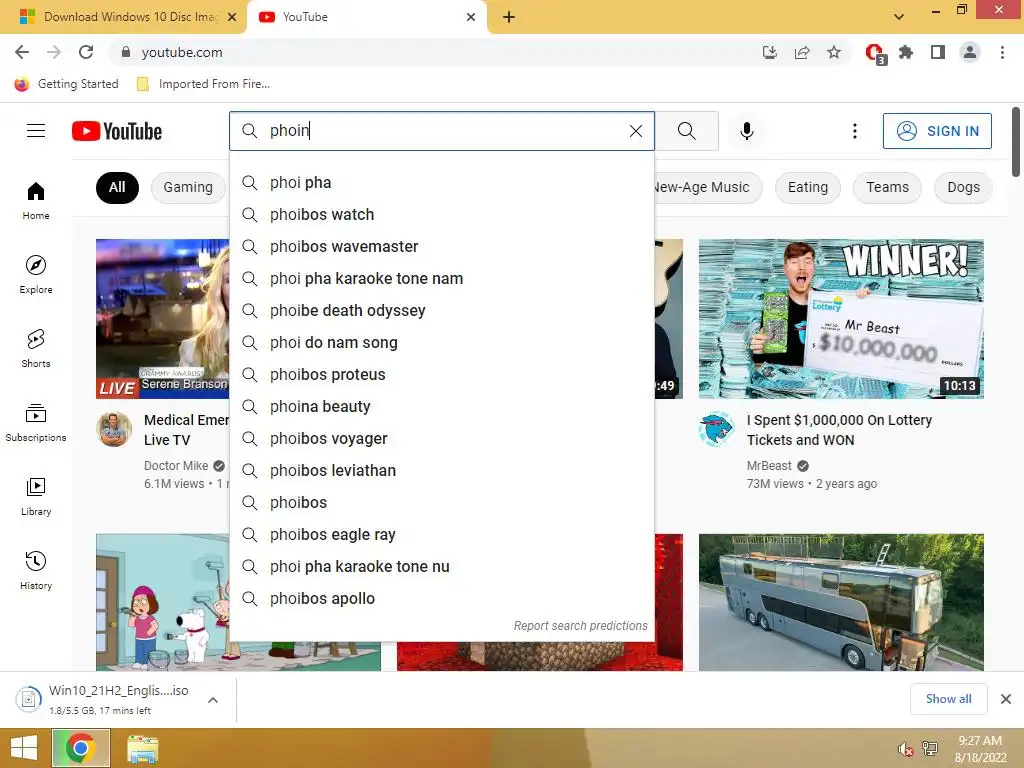Choose suggestion "phoi pha karaoke tone nam"
The width and height of the screenshot is (1024, 768).
(x=442, y=278)
